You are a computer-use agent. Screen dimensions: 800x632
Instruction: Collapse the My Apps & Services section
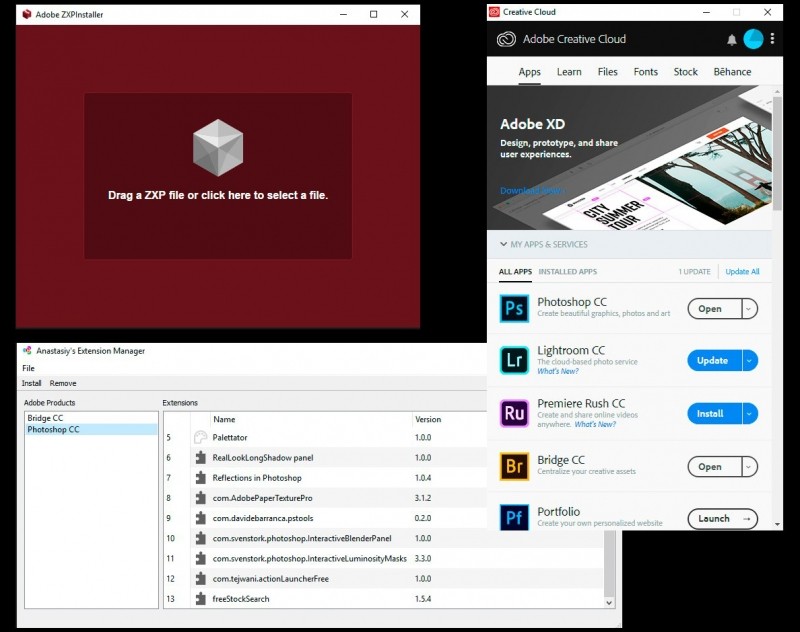click(504, 244)
